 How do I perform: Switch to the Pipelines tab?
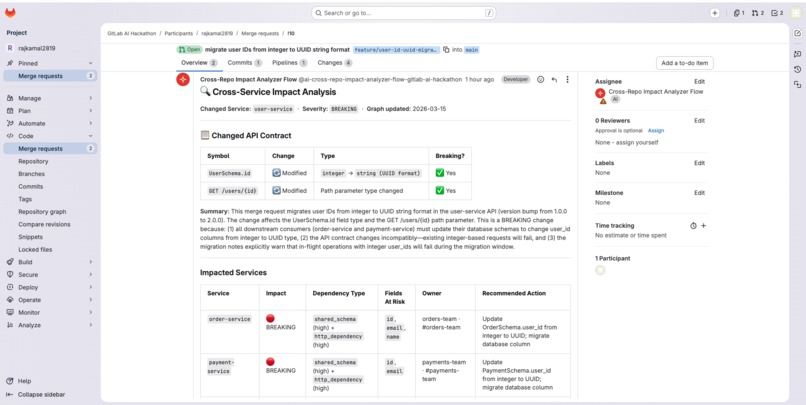coord(289,63)
